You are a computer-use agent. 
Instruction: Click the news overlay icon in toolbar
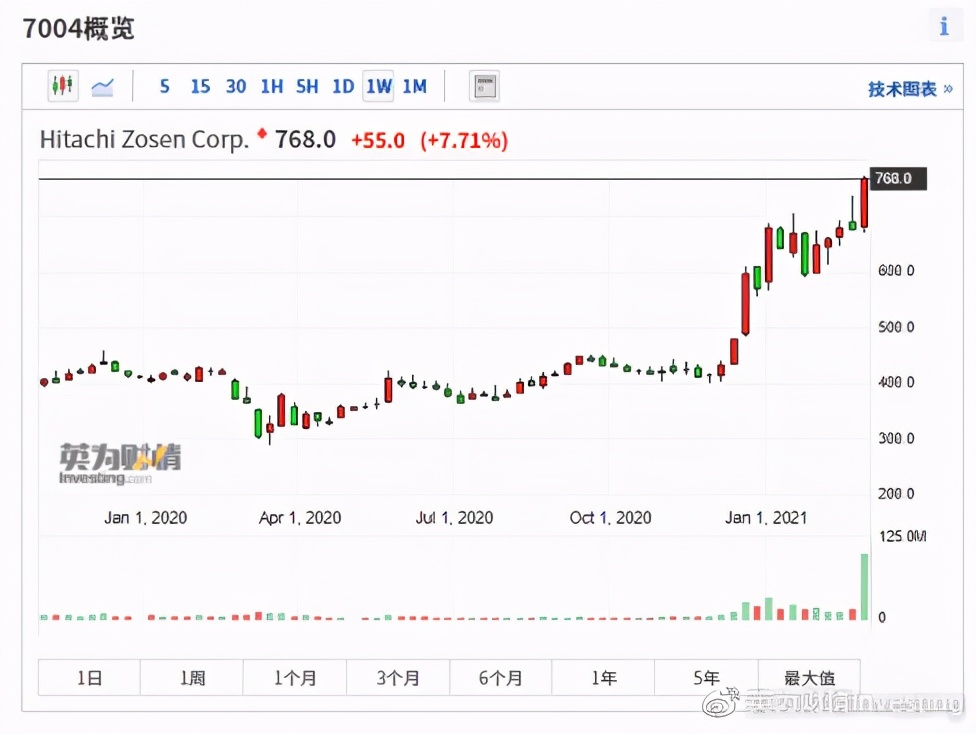coord(484,87)
